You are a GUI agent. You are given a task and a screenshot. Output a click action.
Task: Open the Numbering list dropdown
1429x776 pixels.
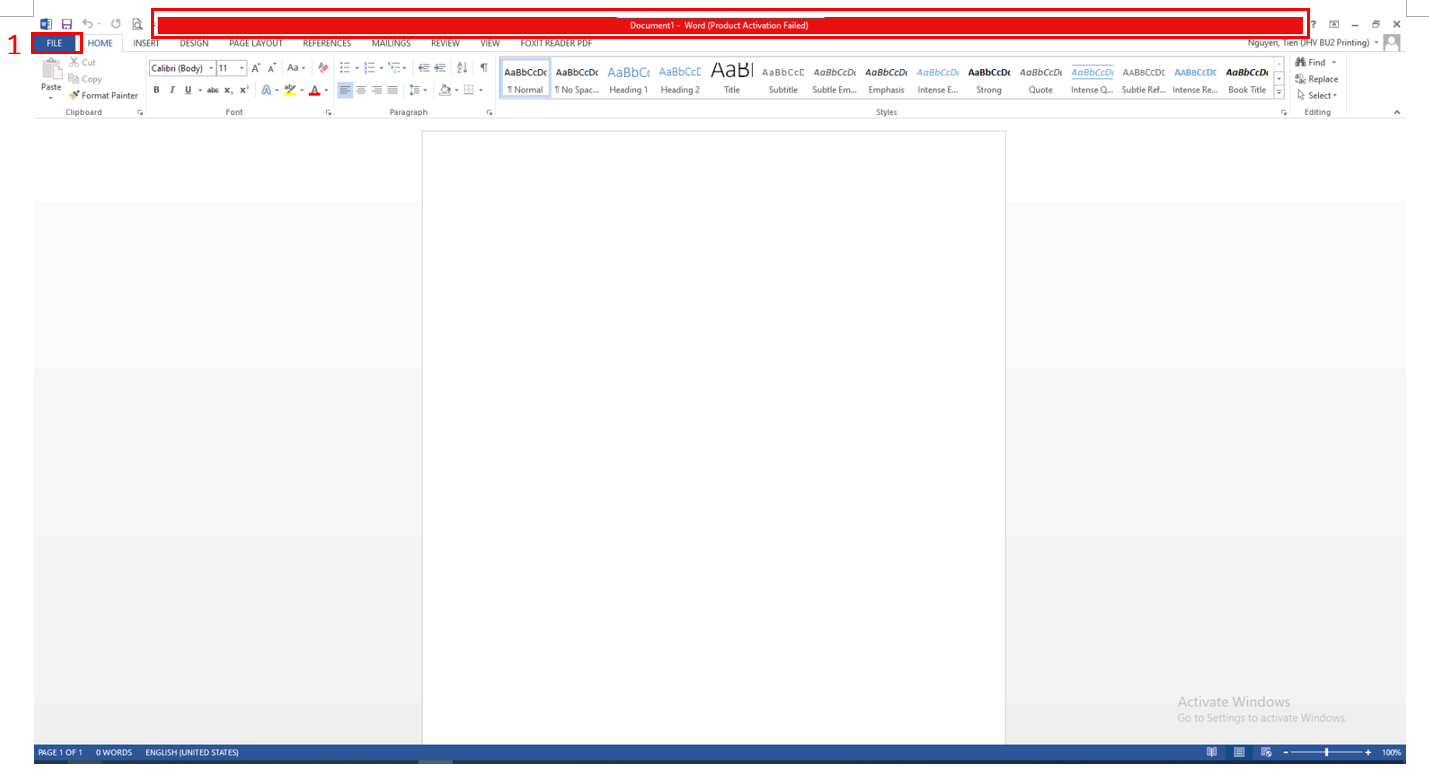click(381, 68)
